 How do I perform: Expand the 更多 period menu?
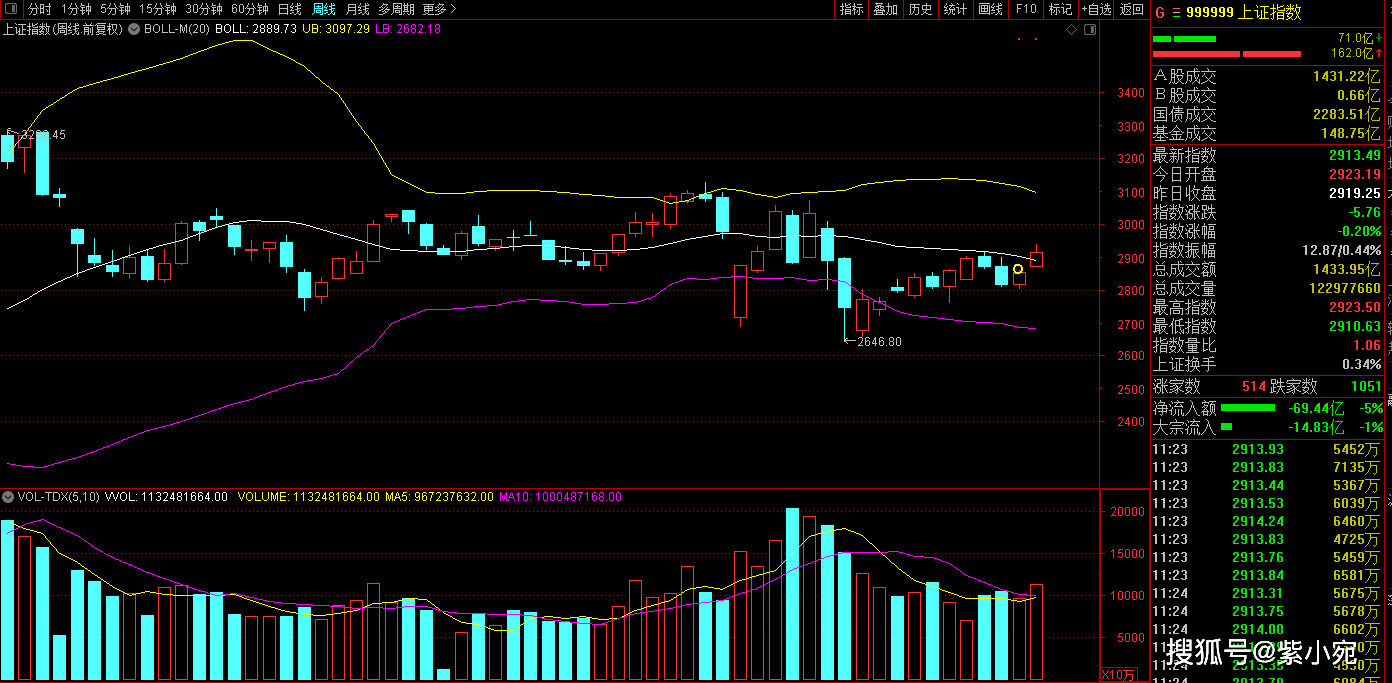(438, 9)
